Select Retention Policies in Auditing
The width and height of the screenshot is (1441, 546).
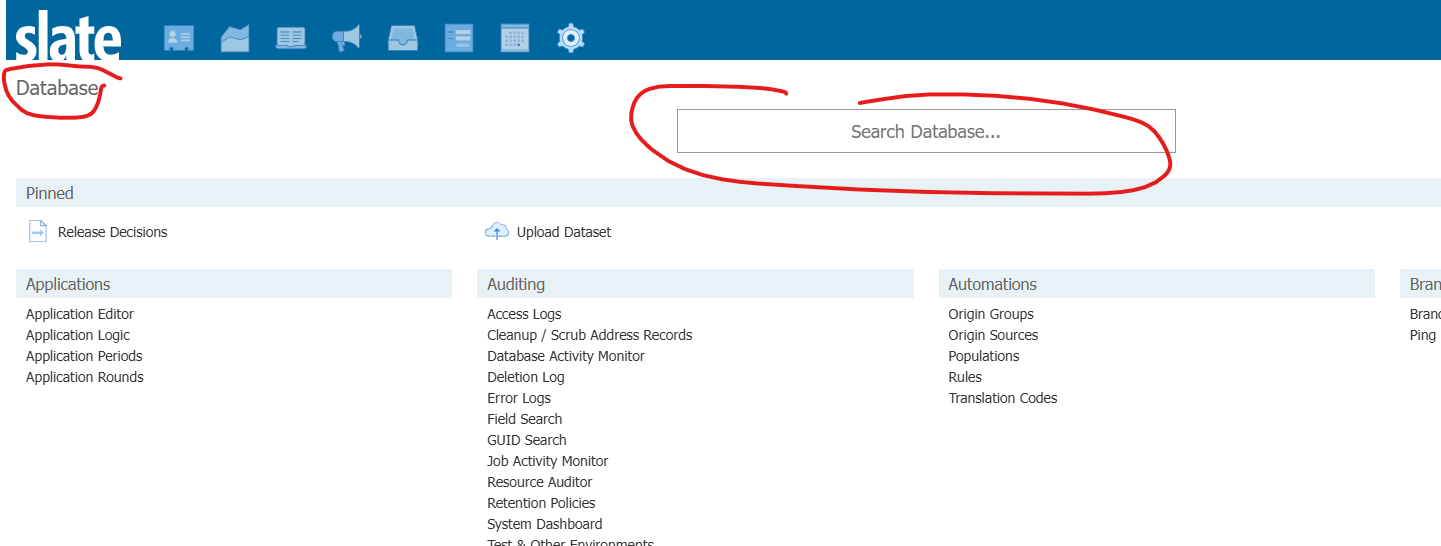541,503
